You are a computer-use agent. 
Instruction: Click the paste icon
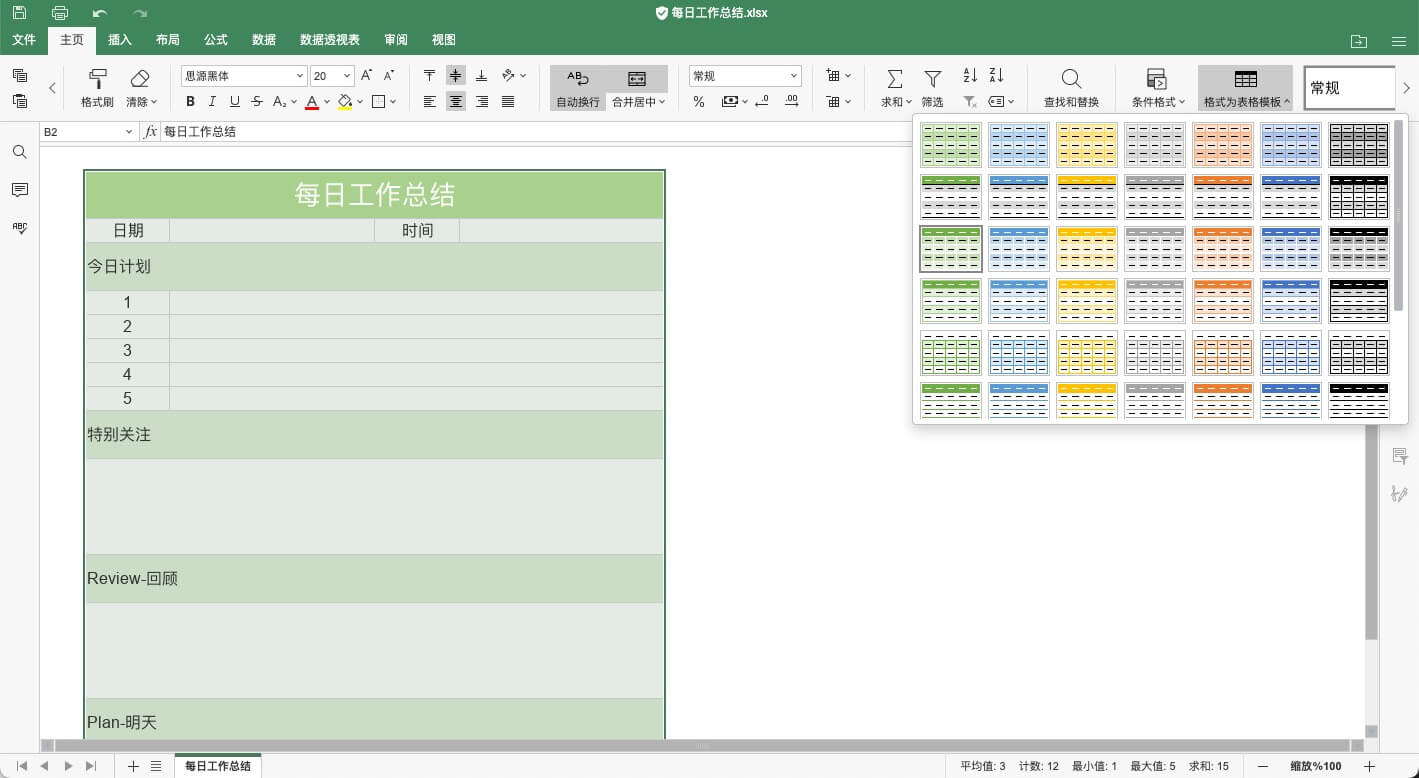click(x=20, y=101)
